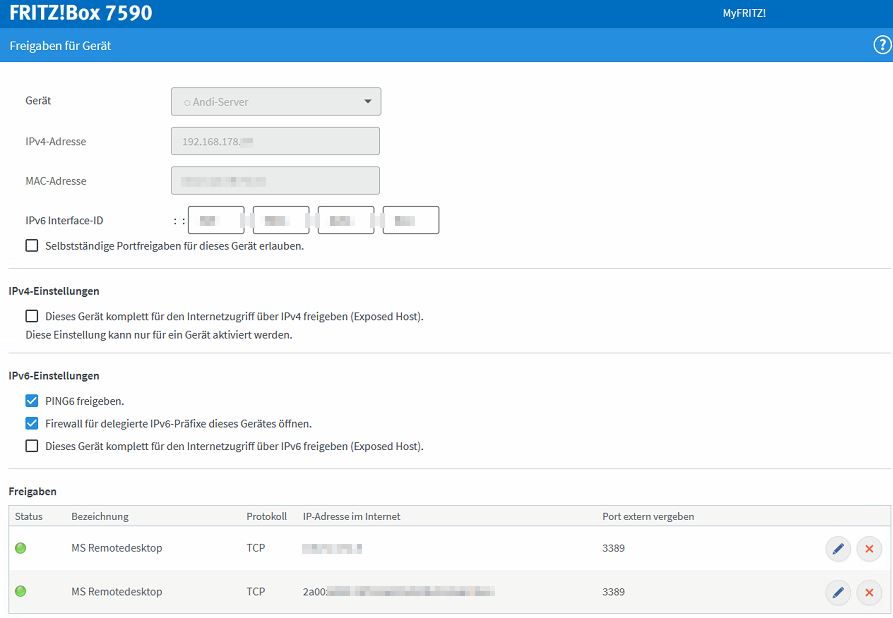
Task: Focus the IPv4-Adresse field
Action: 275,141
